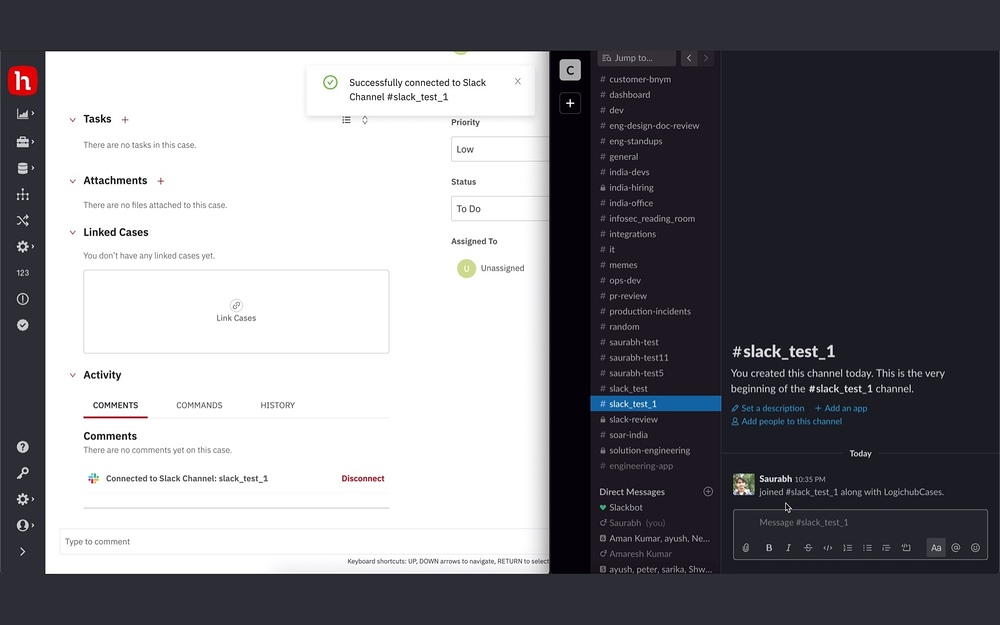1000x625 pixels.
Task: Toggle italic formatting in Slack composer
Action: tap(788, 548)
